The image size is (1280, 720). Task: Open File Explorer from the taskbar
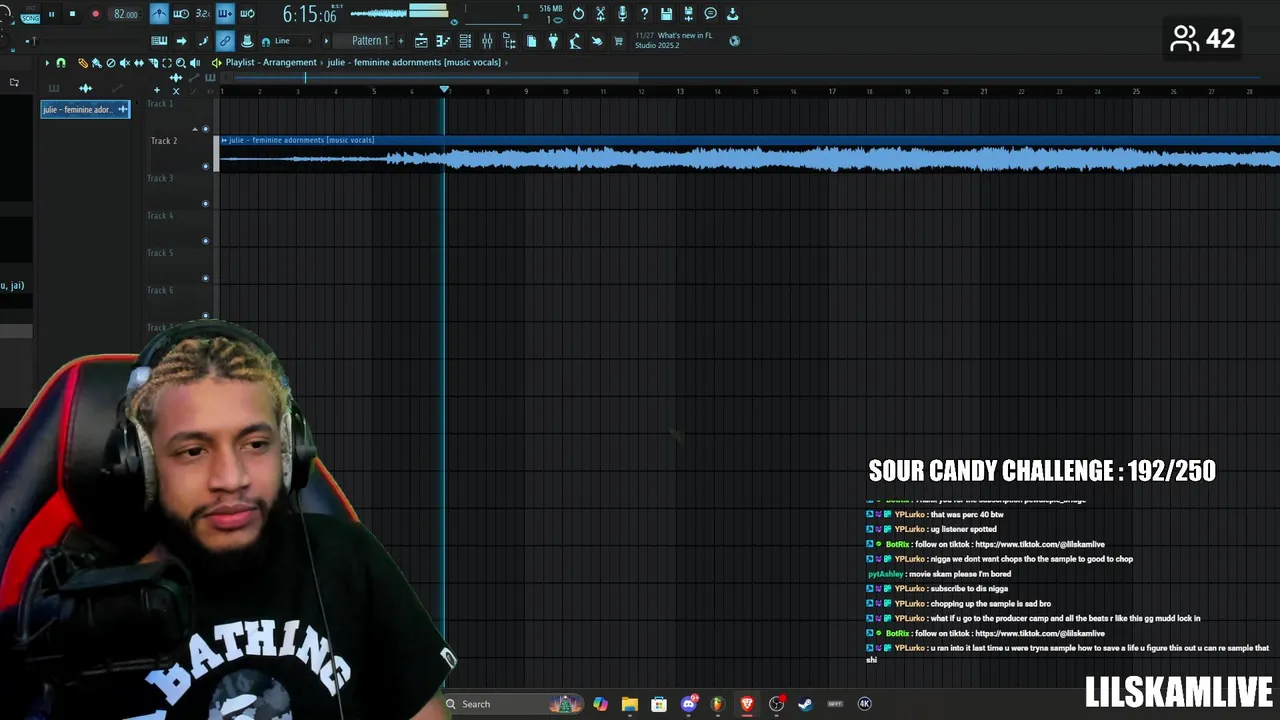click(629, 704)
